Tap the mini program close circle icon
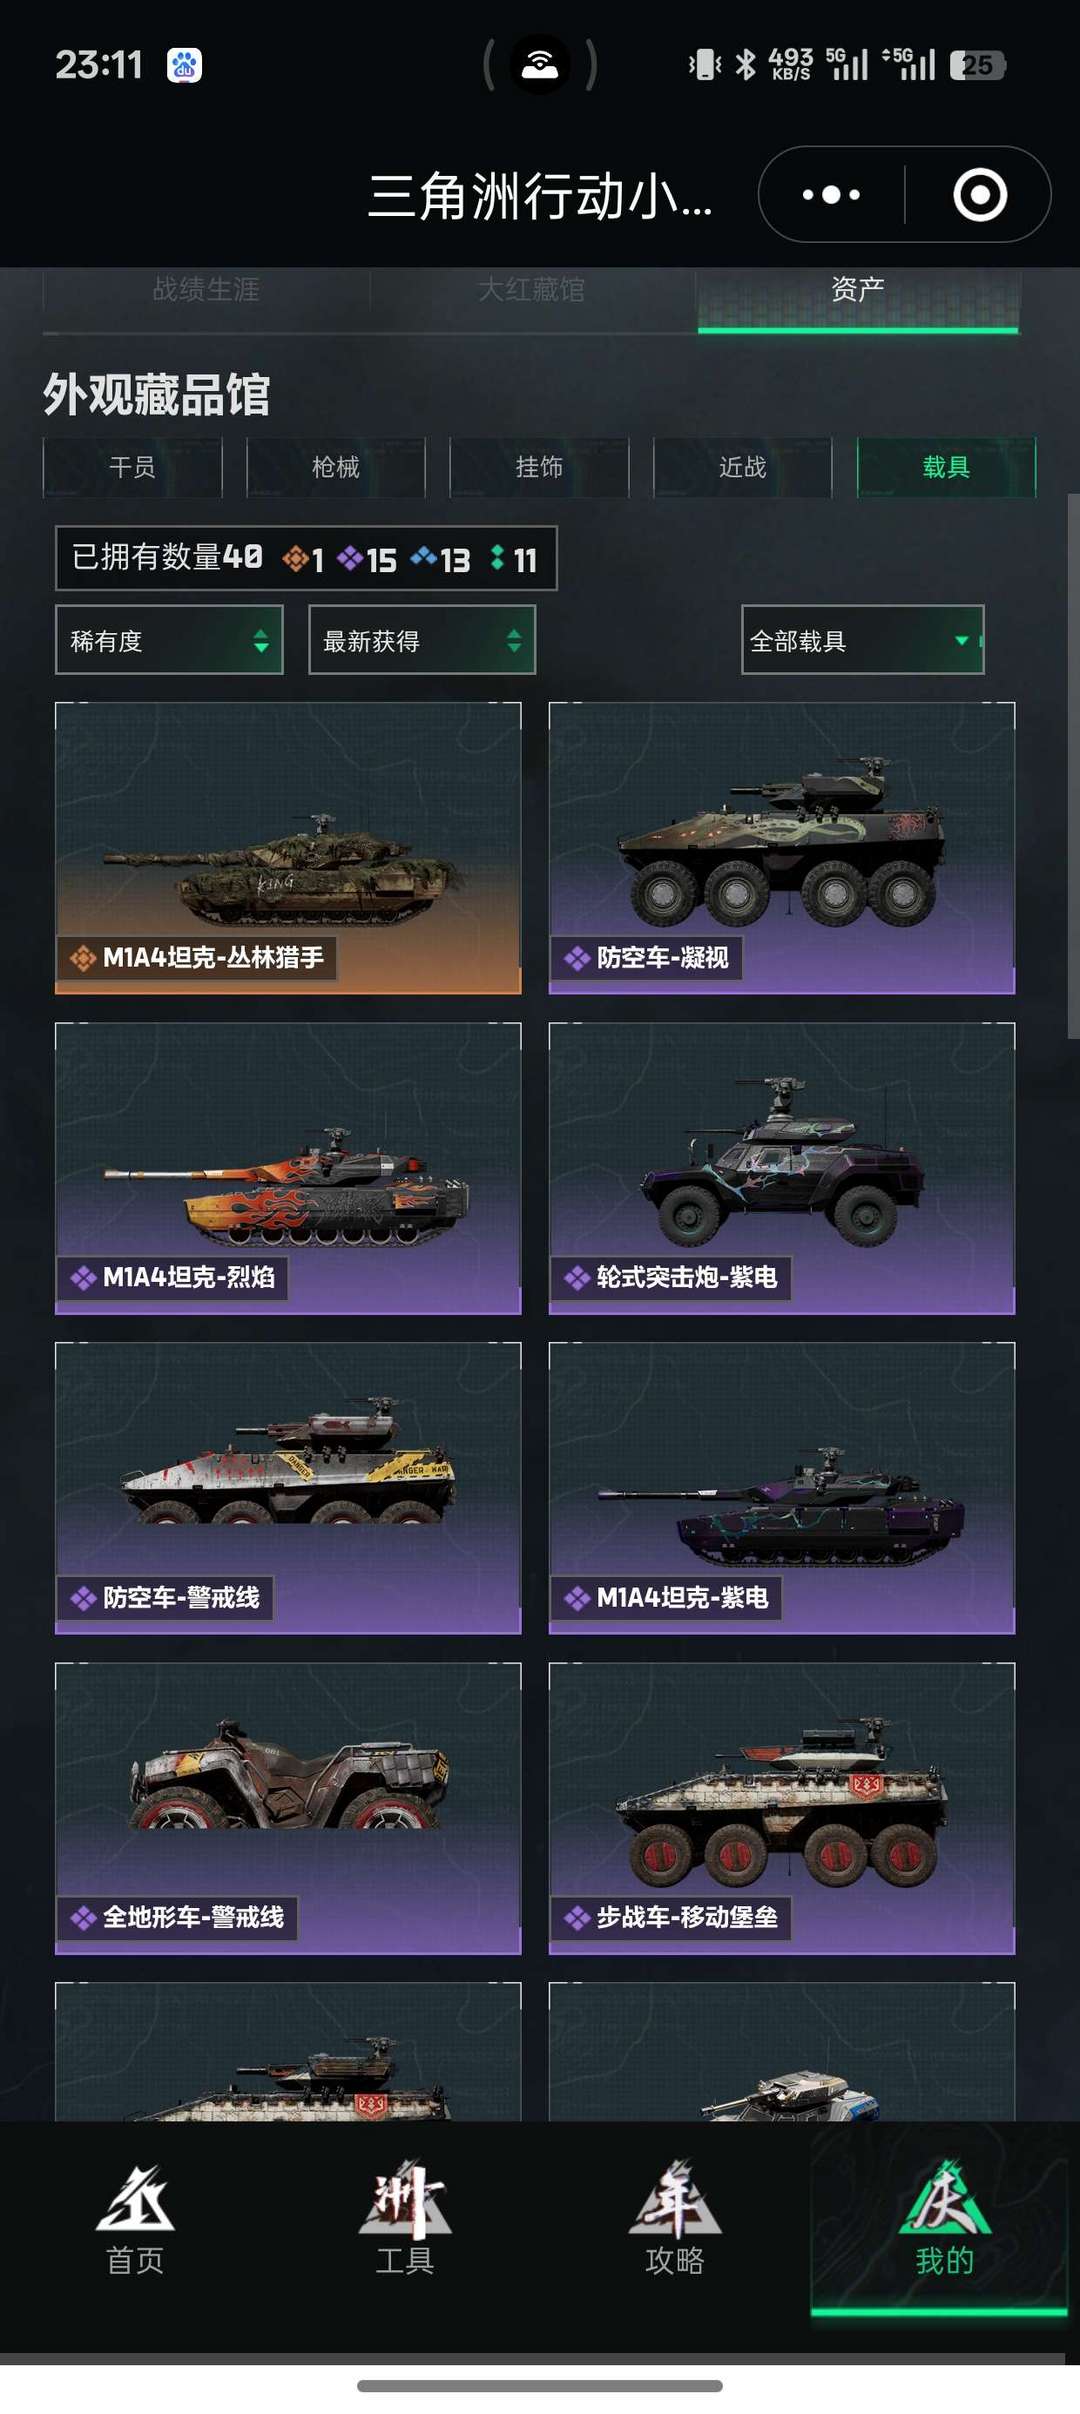The height and width of the screenshot is (2414, 1080). (979, 194)
